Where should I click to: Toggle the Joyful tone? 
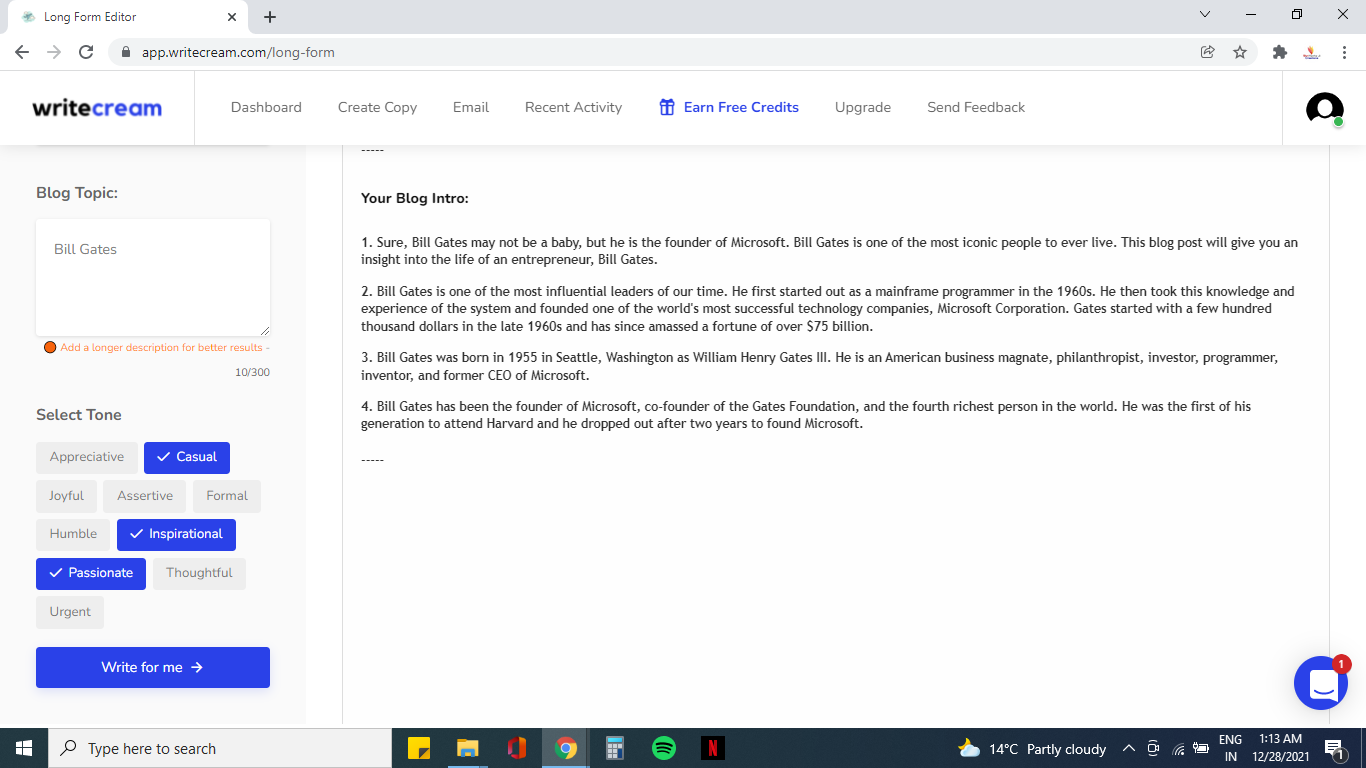[x=67, y=496]
